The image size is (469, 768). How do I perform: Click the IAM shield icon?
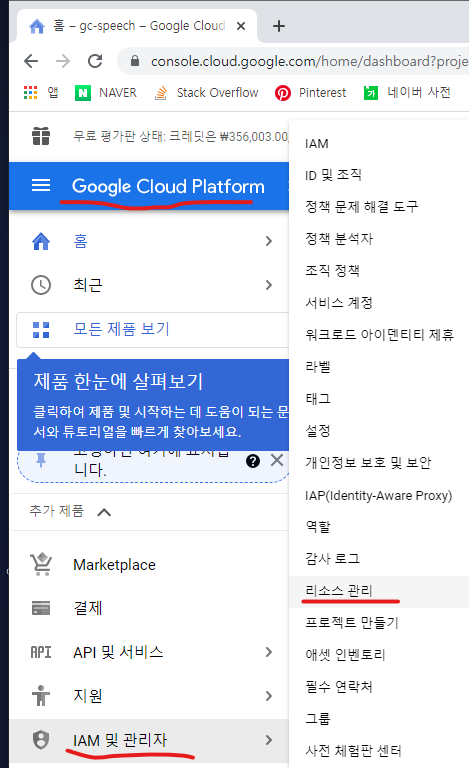point(41,740)
